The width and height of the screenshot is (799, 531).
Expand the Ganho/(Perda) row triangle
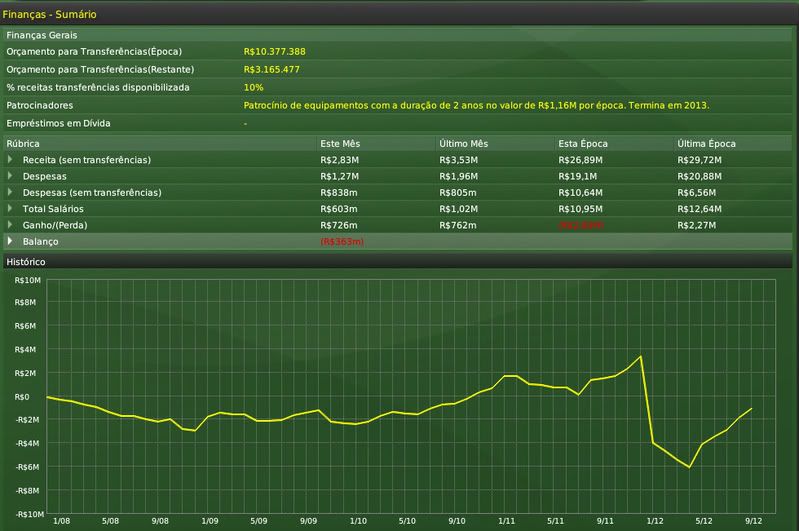10,225
